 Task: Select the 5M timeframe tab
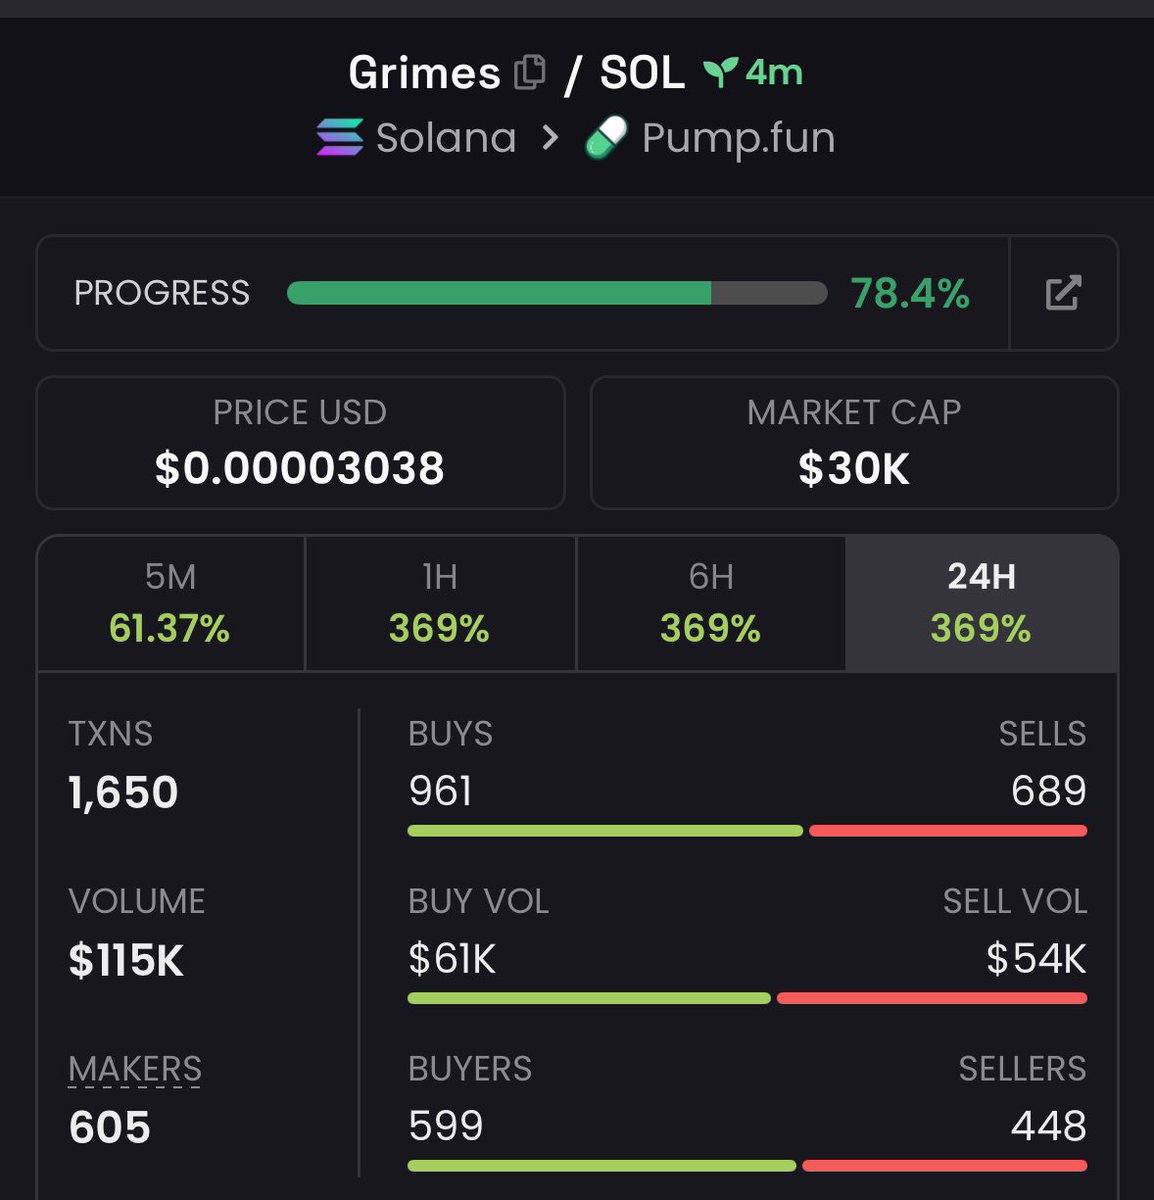click(170, 603)
